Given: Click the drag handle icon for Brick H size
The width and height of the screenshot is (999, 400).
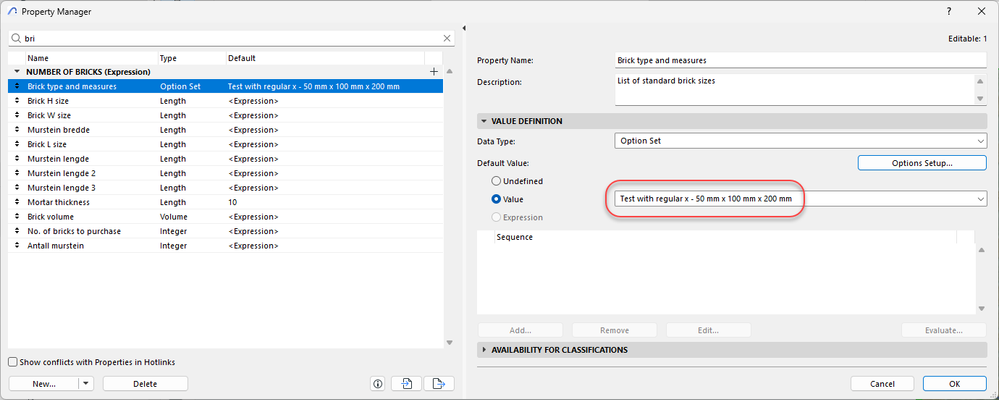Looking at the screenshot, I should pos(16,101).
